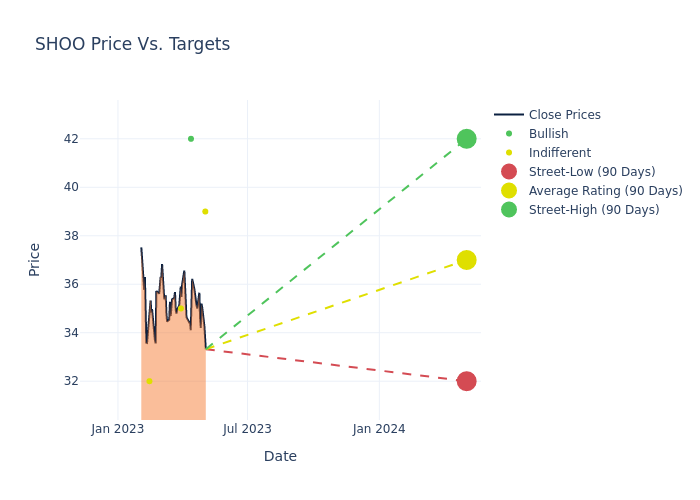Click the Close Prices legend line icon
Image resolution: width=700 pixels, height=500 pixels.
[509, 115]
